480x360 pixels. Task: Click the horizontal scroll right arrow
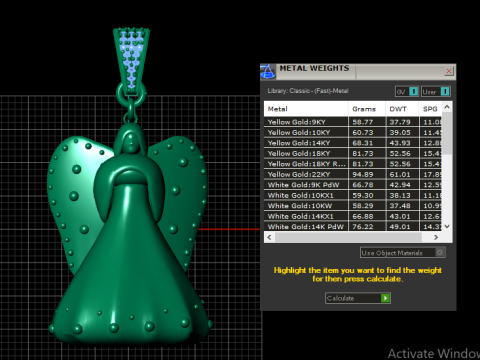[x=436, y=237]
